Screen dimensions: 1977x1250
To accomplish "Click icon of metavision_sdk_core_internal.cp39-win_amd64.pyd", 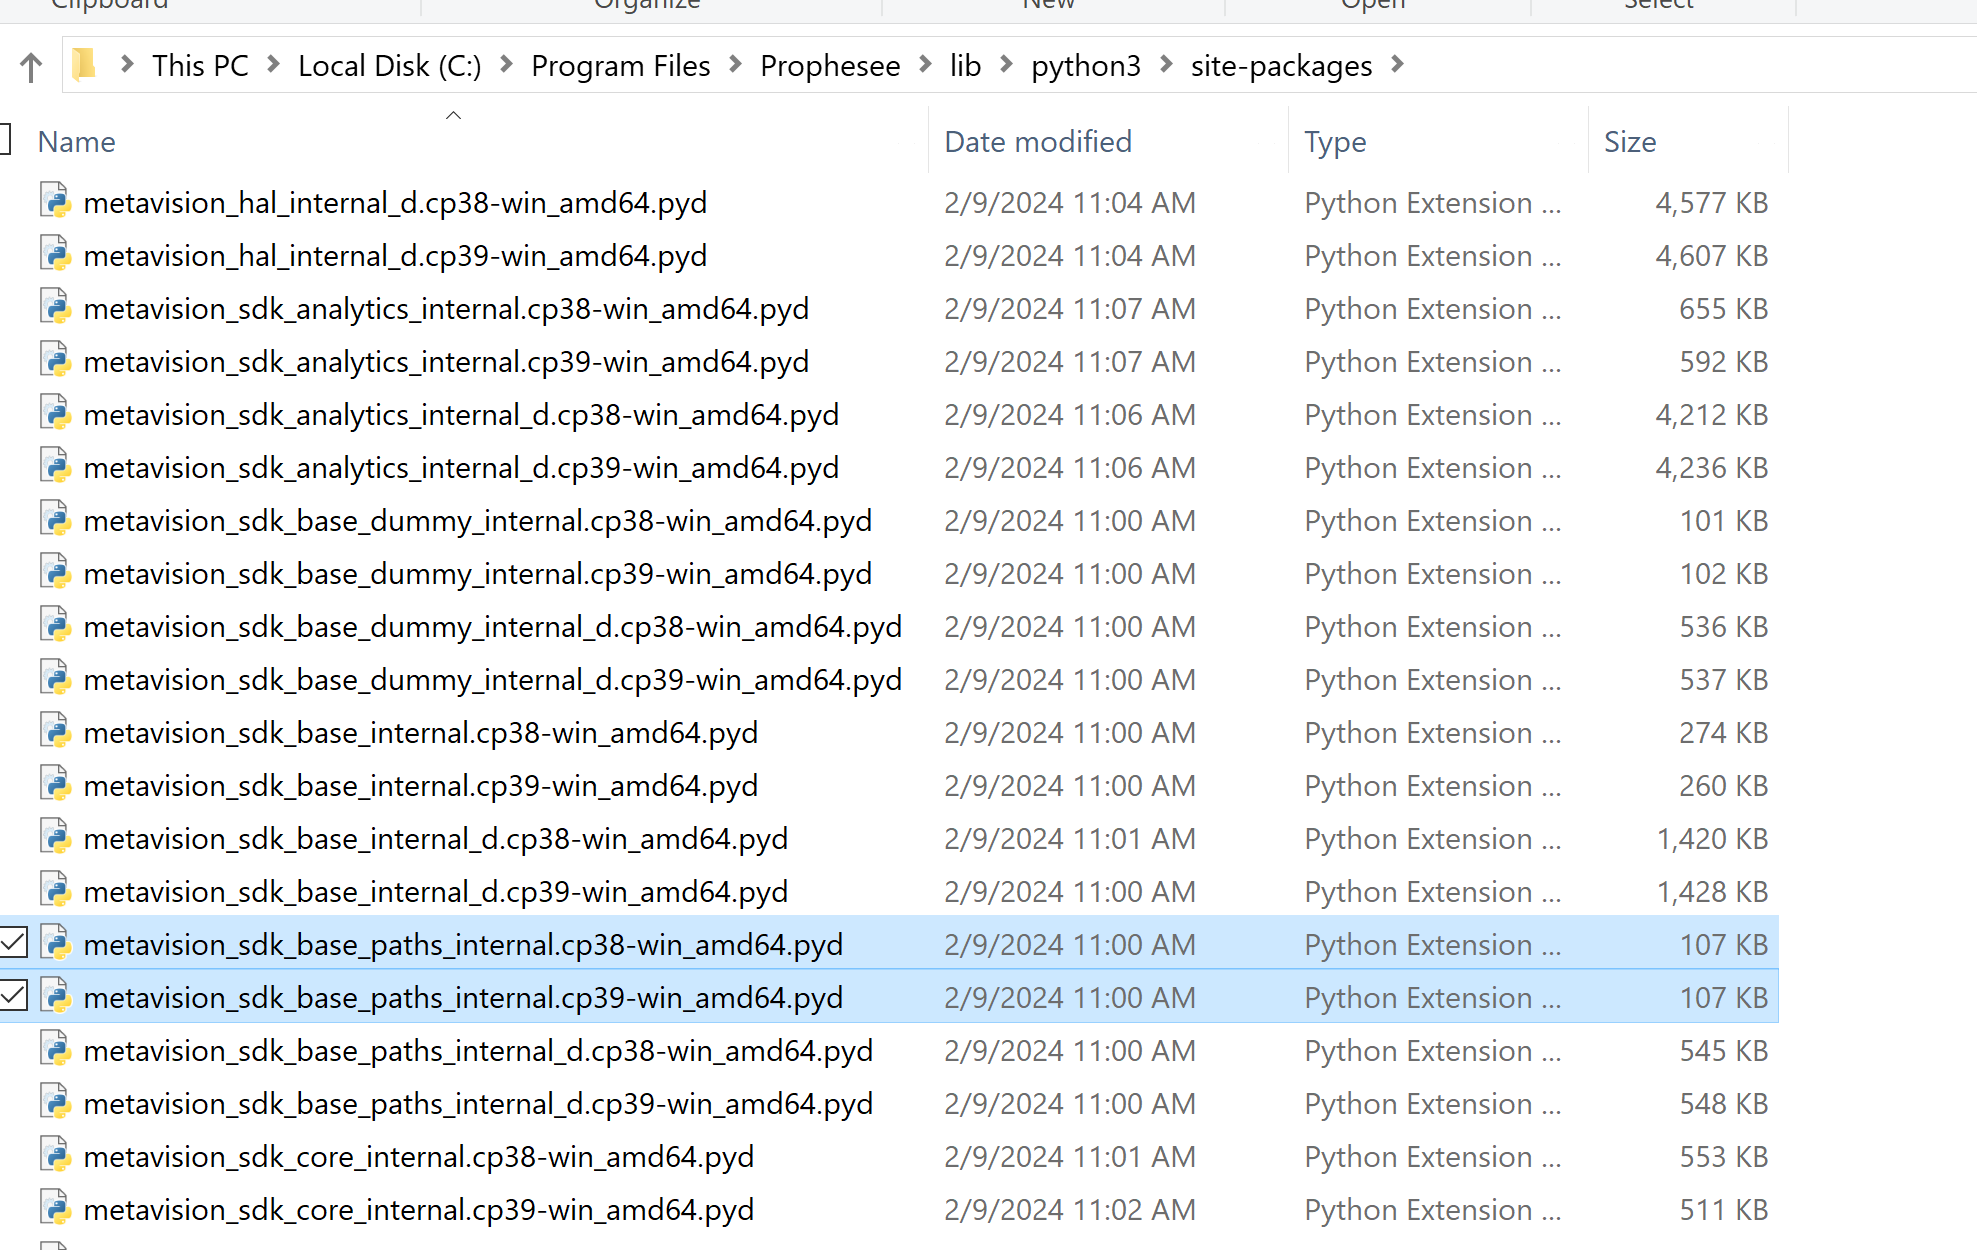I will [x=56, y=1208].
